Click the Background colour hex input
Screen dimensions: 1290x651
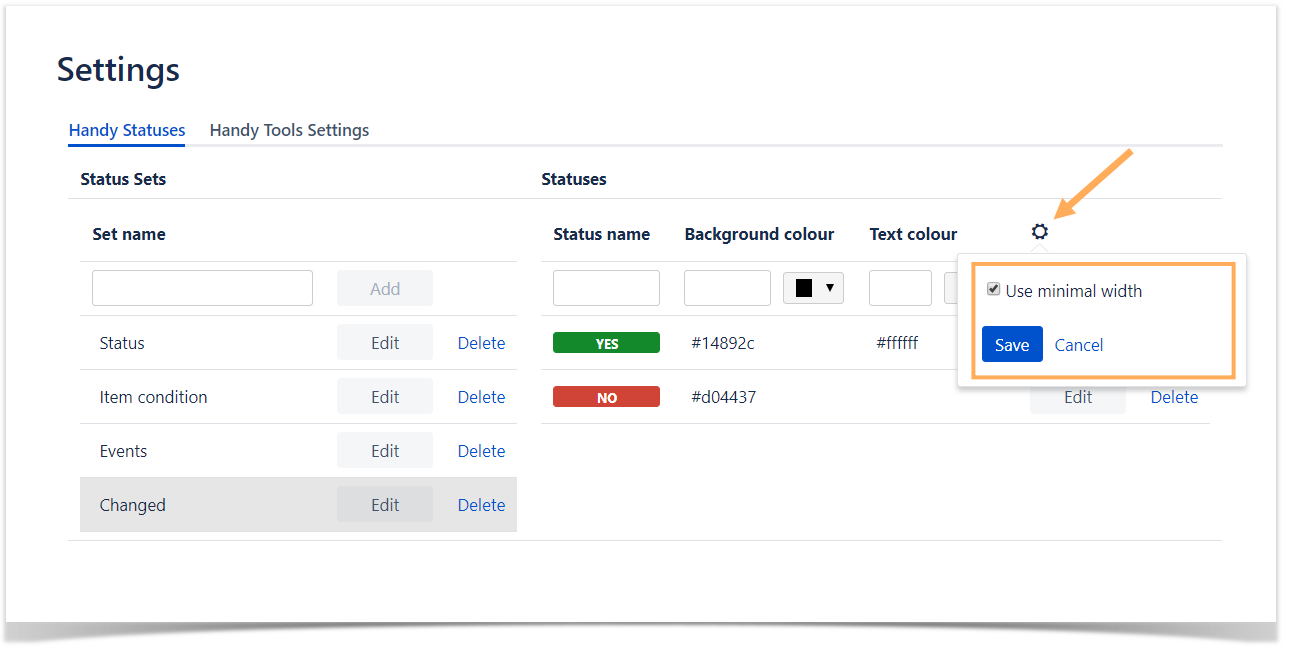pyautogui.click(x=727, y=288)
